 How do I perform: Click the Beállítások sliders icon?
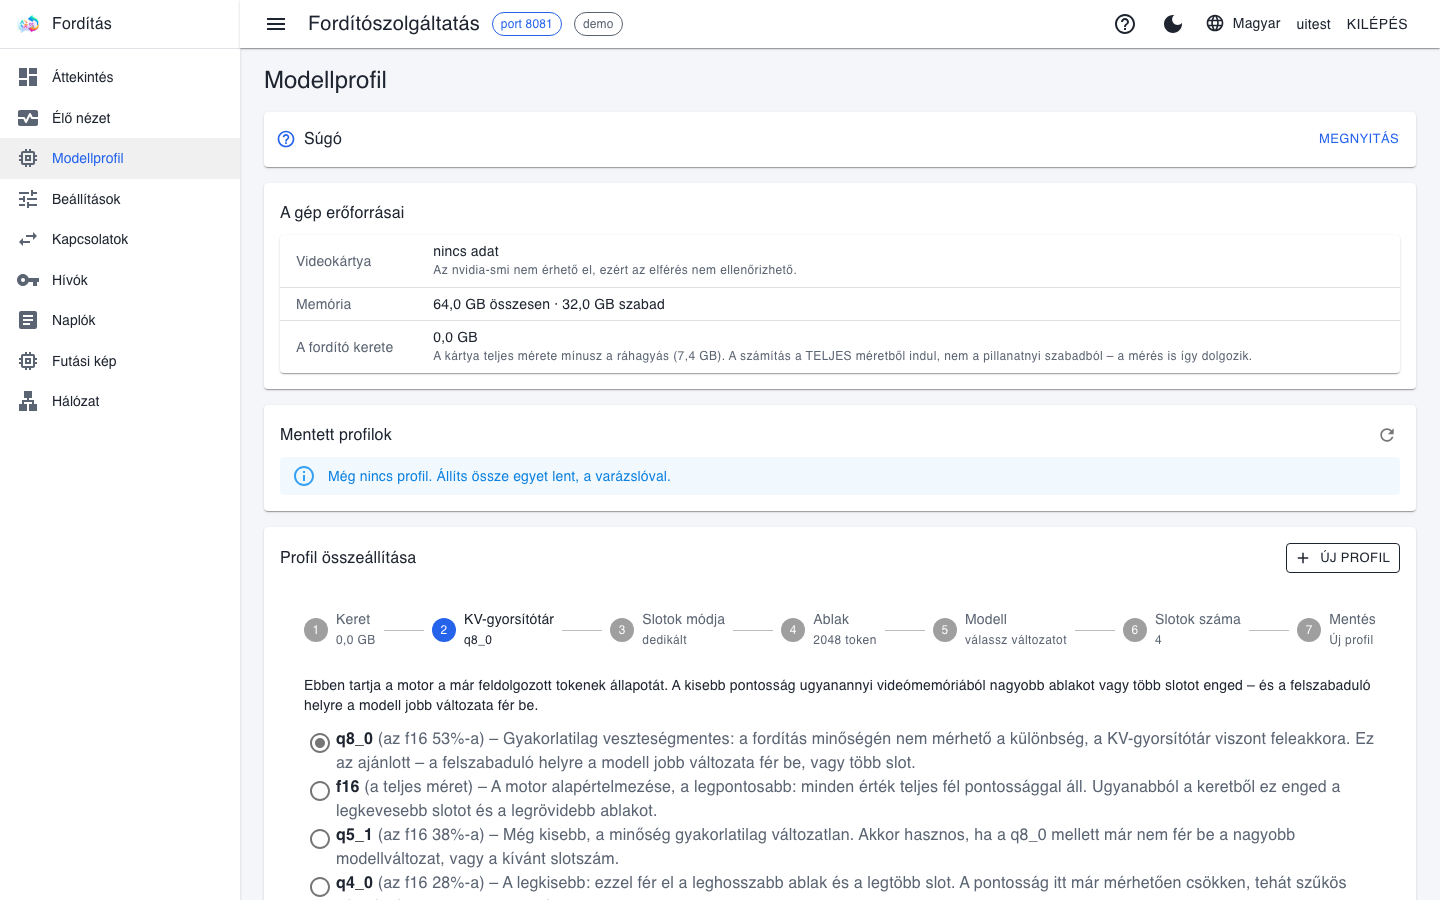pyautogui.click(x=28, y=199)
